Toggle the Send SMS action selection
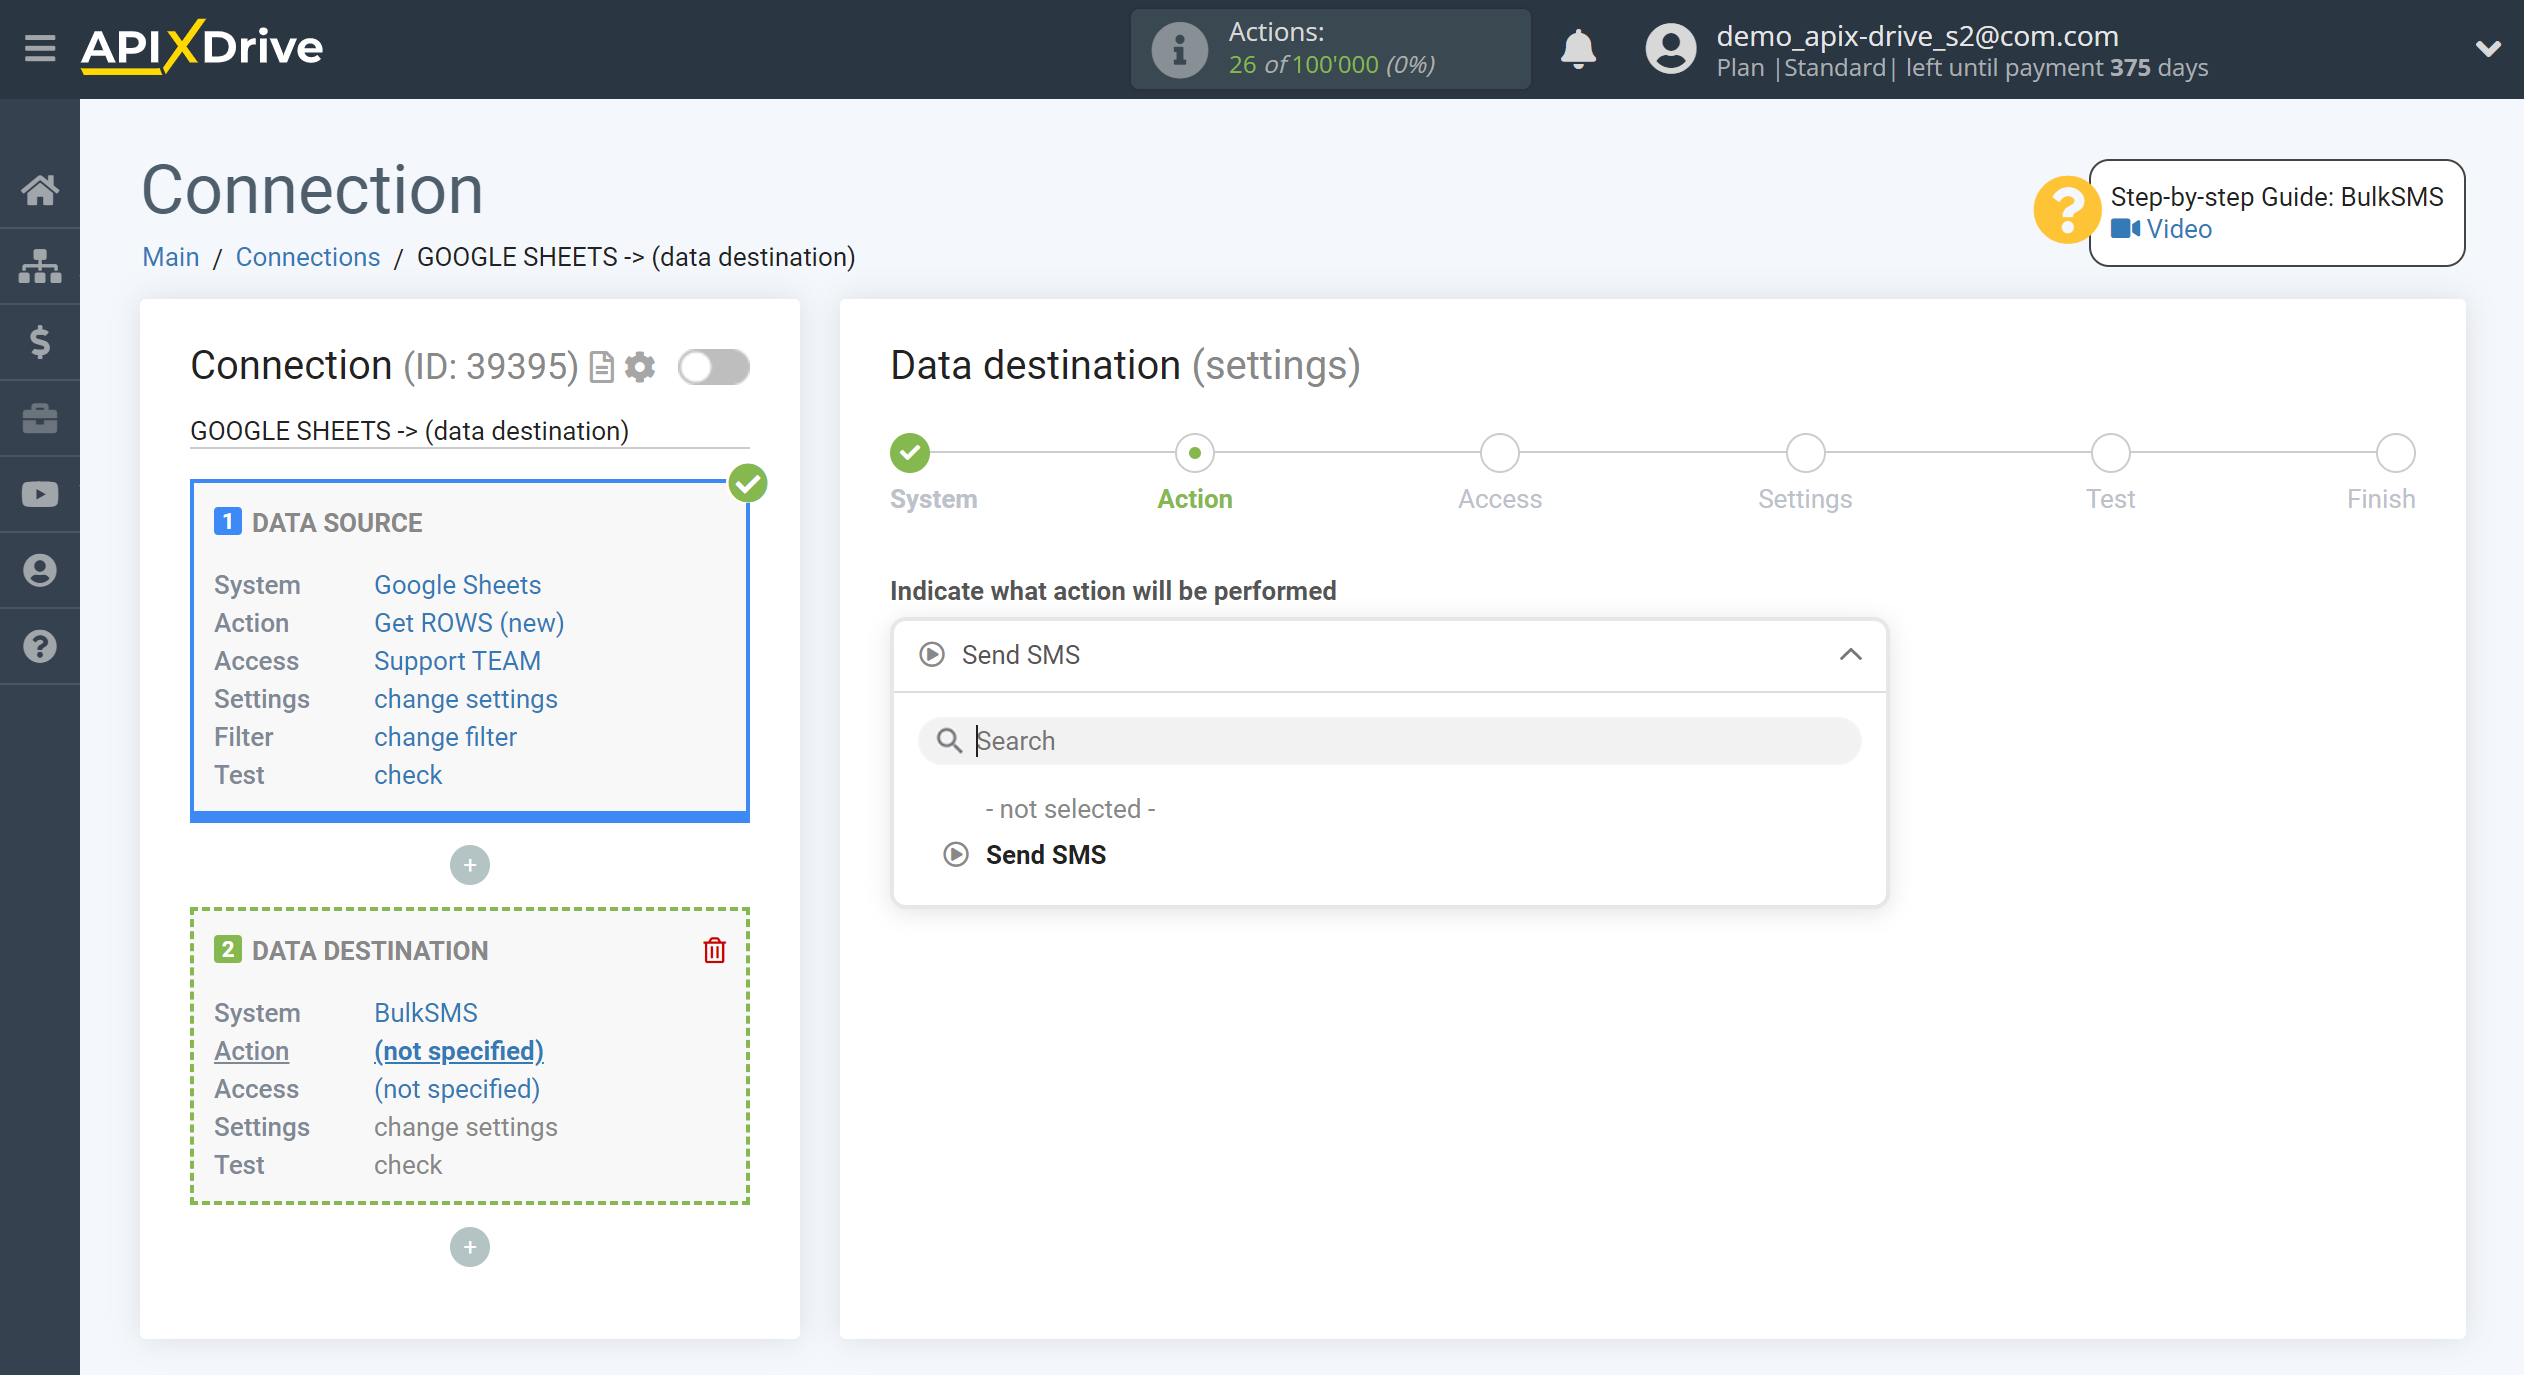Image resolution: width=2524 pixels, height=1375 pixels. (1043, 855)
